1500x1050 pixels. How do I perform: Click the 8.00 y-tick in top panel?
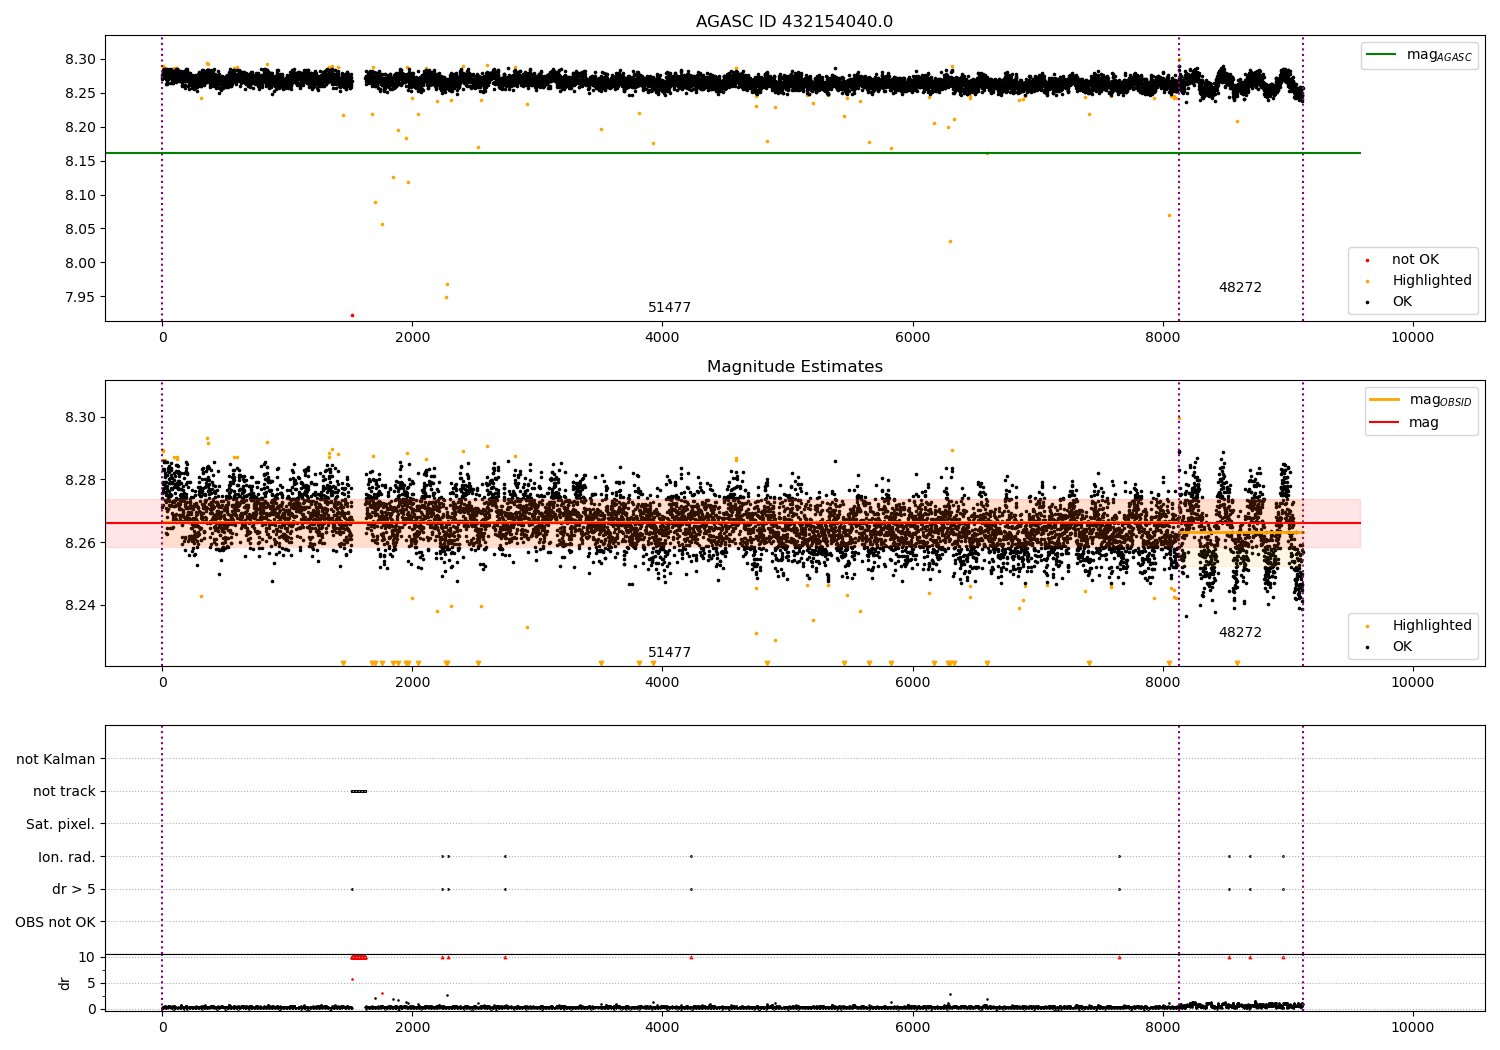82,264
